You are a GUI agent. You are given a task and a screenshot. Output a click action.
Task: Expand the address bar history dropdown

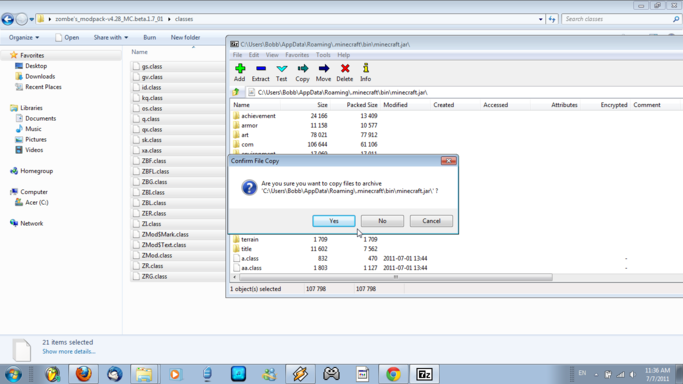541,19
